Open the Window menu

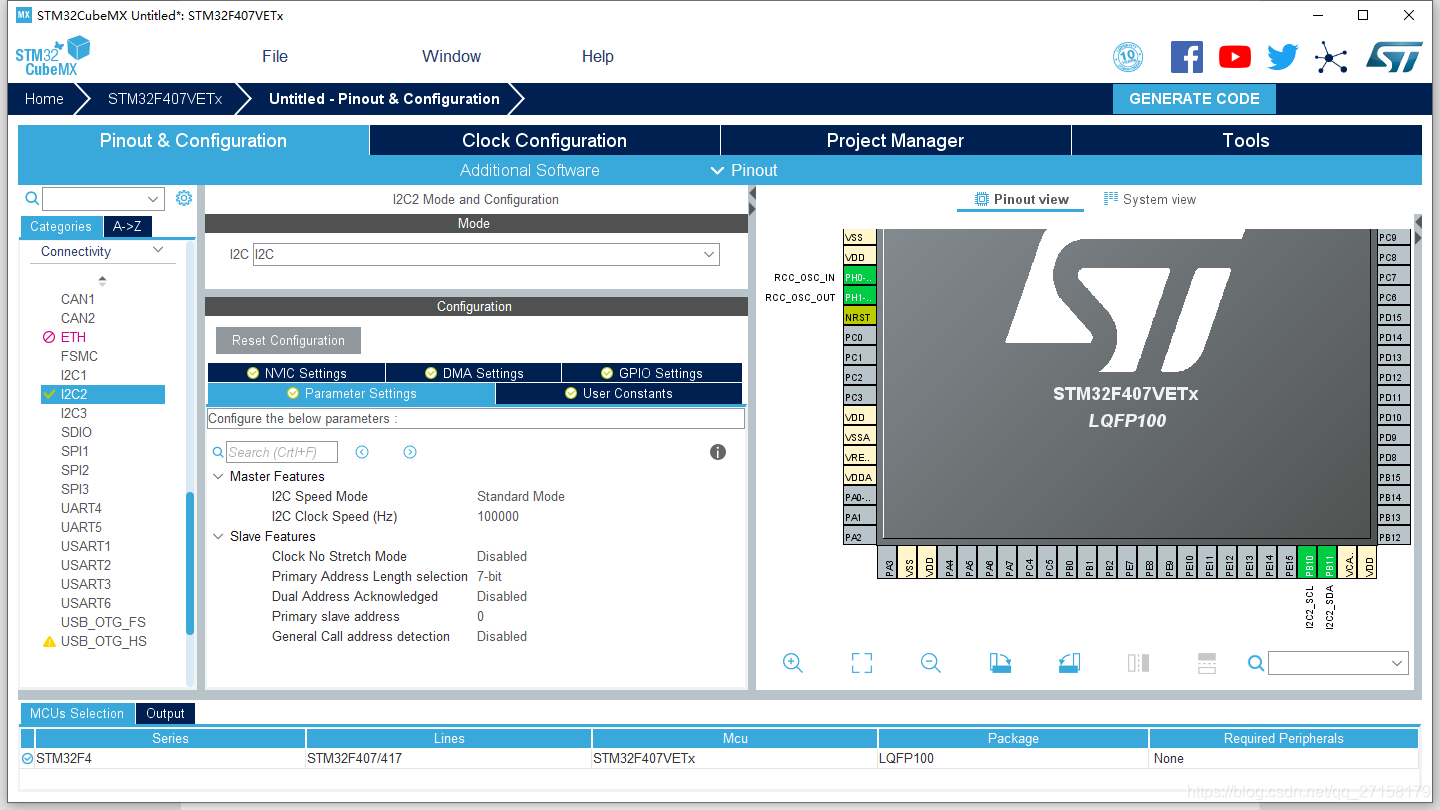[451, 57]
